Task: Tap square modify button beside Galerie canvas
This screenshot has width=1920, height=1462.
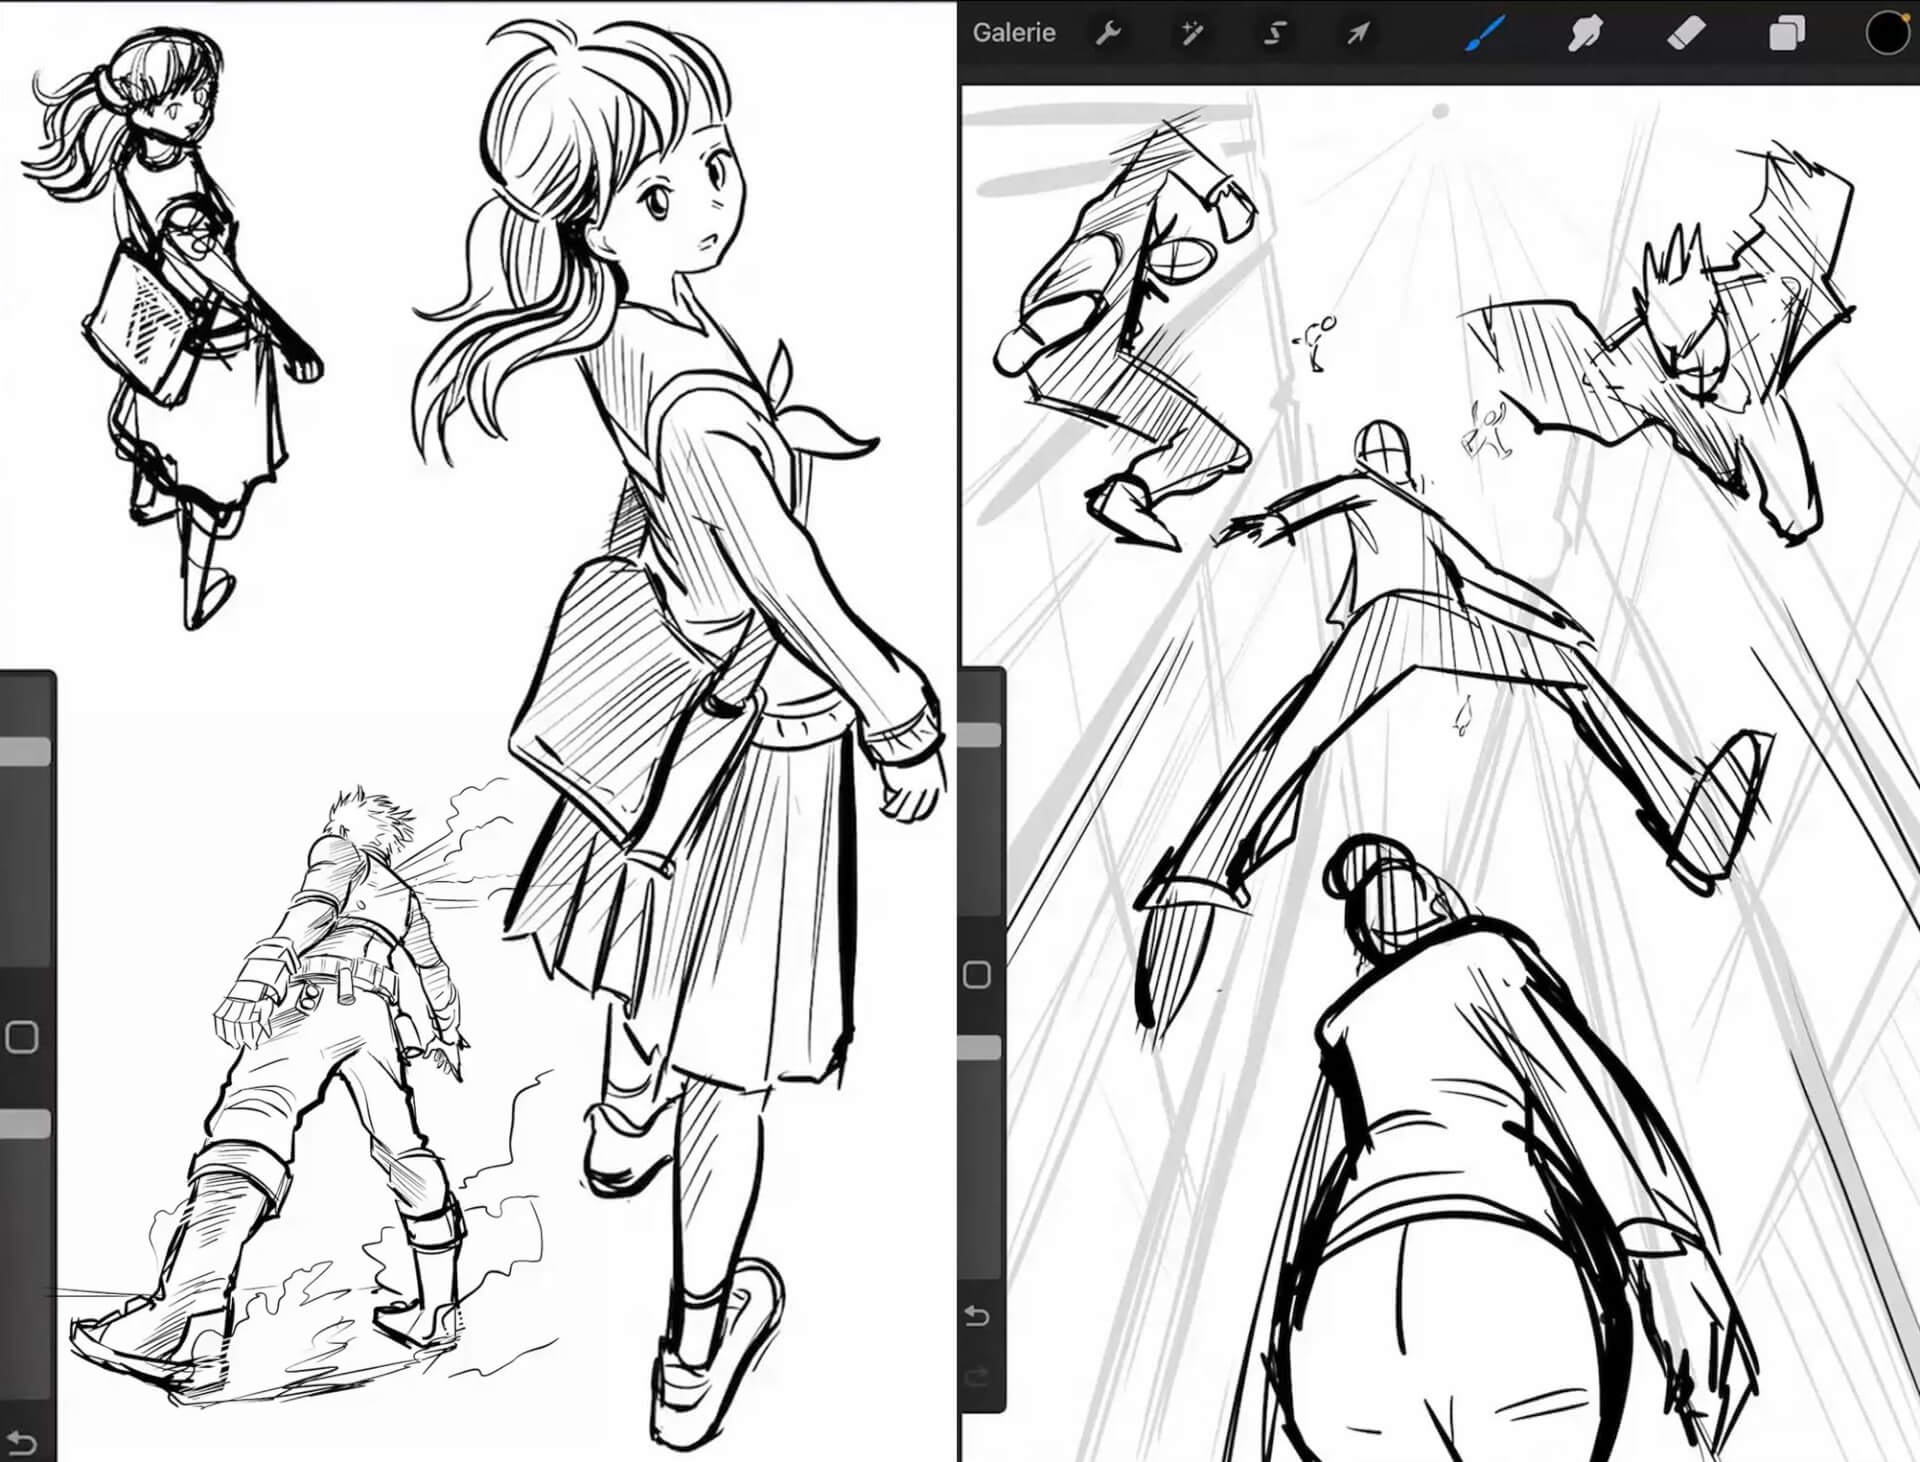Action: click(x=977, y=974)
